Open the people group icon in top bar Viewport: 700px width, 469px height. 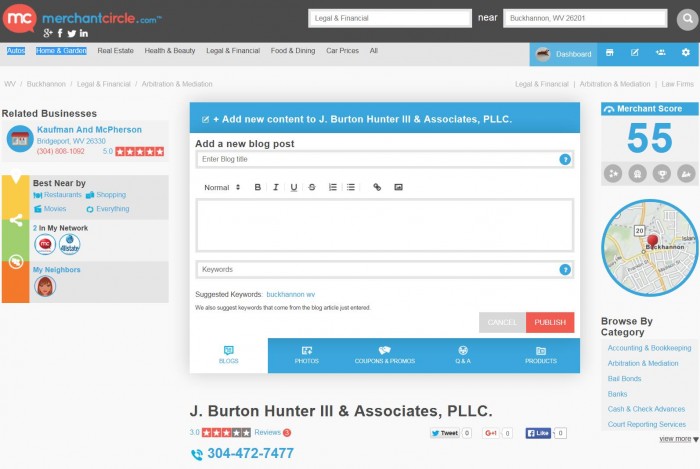[x=660, y=53]
